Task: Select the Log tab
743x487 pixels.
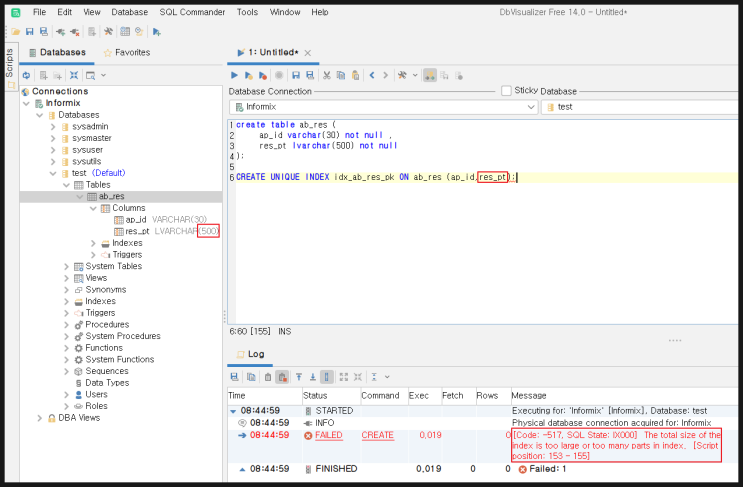Action: coord(250,354)
